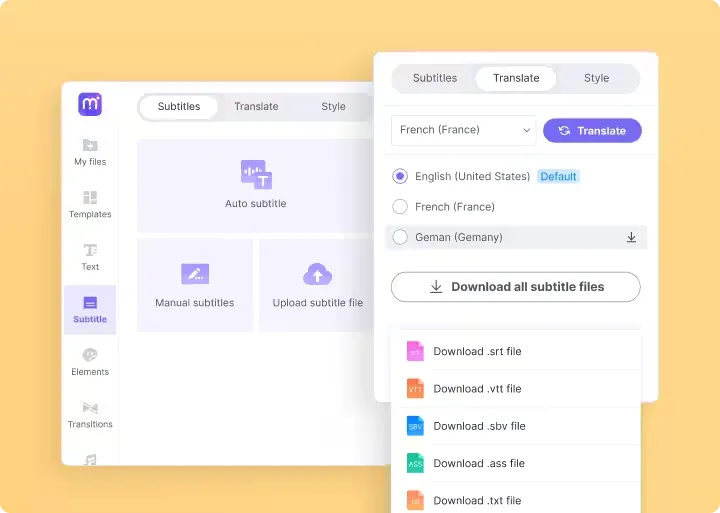Click the blue SBV file icon

point(415,426)
